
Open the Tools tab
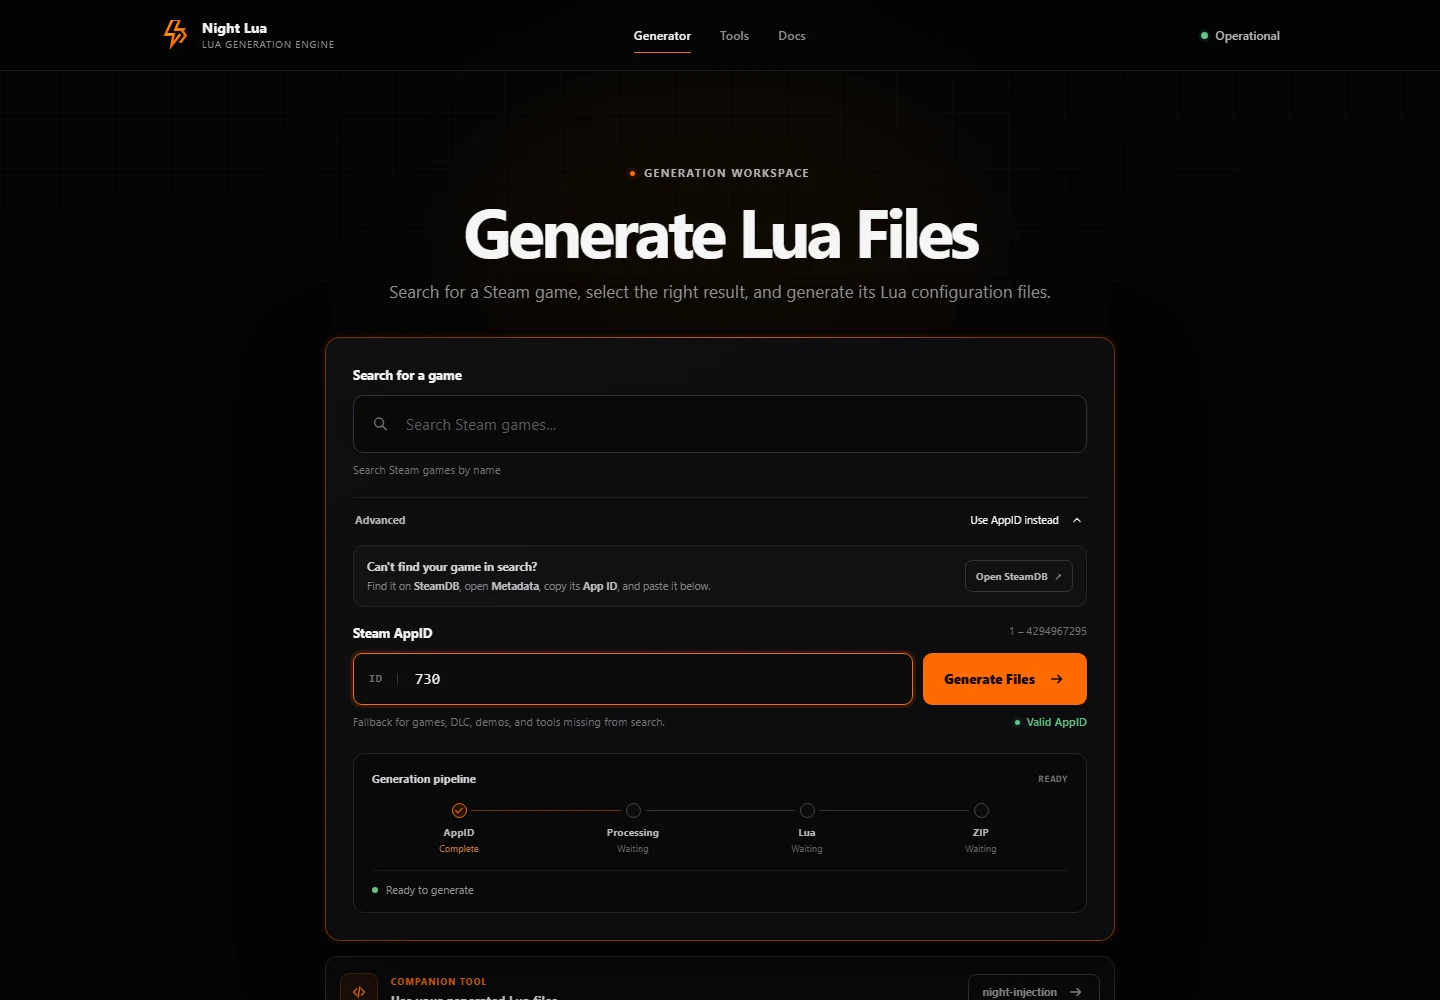734,36
